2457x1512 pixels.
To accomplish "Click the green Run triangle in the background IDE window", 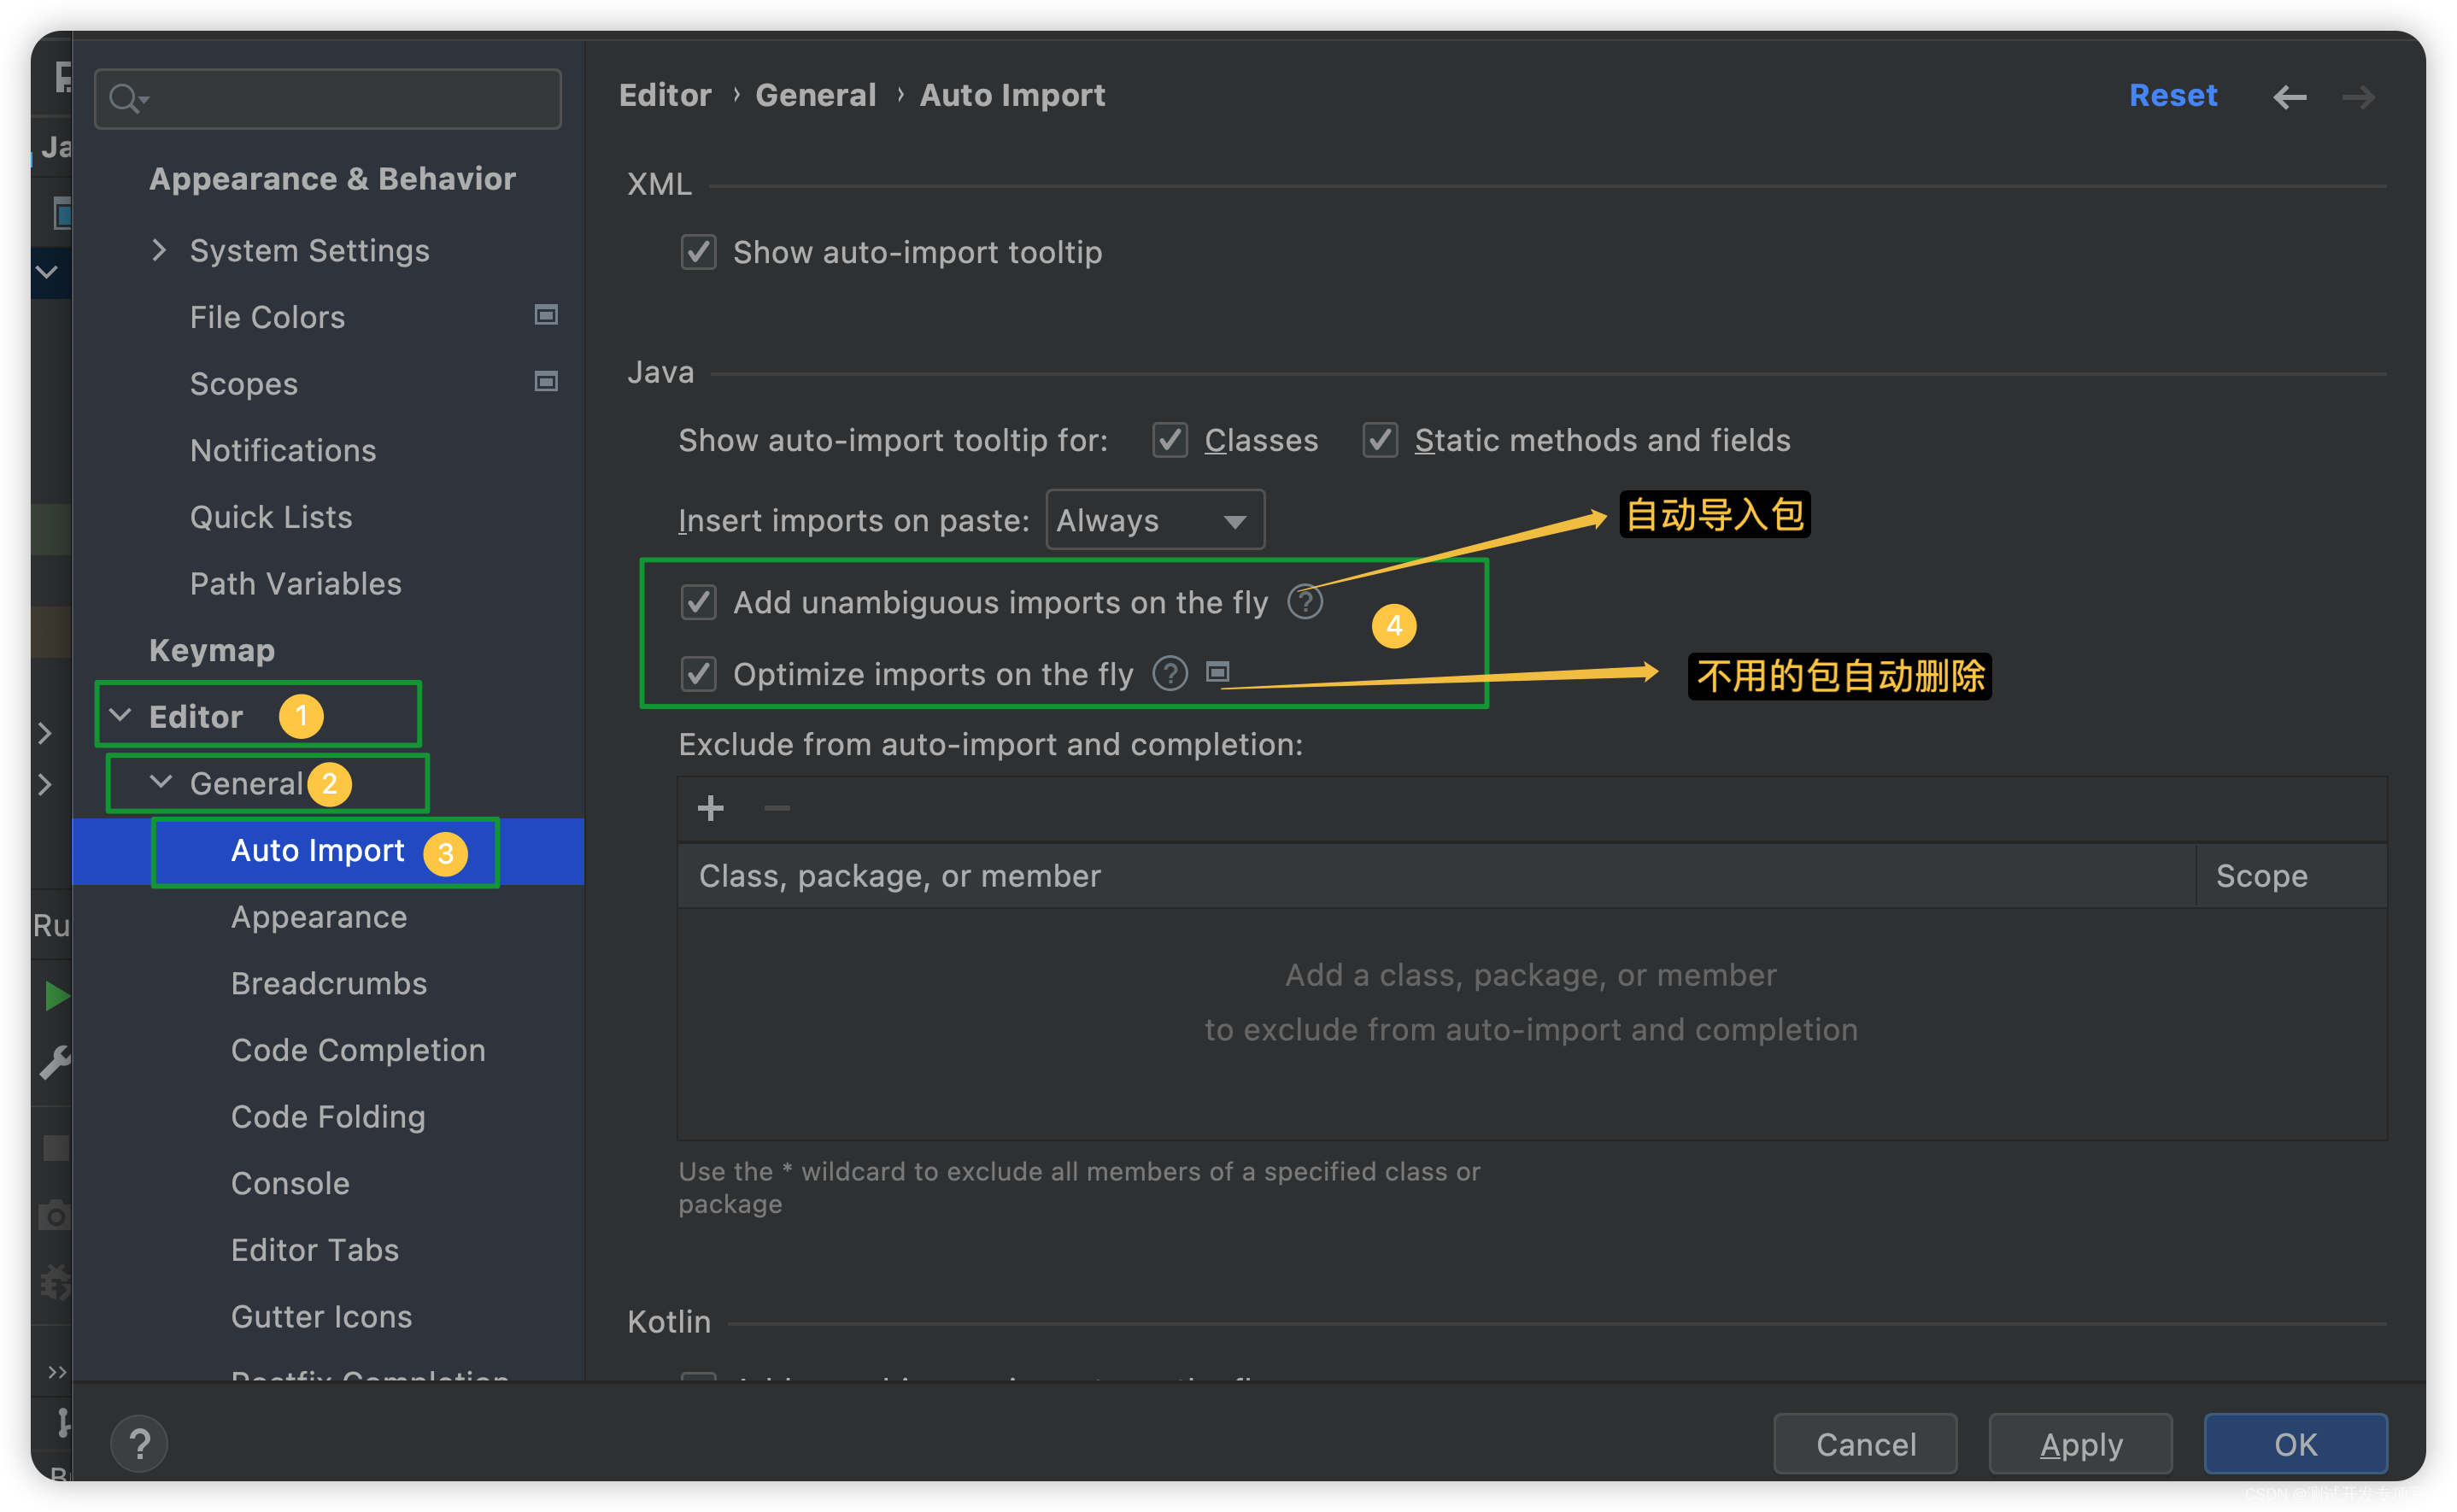I will (57, 995).
